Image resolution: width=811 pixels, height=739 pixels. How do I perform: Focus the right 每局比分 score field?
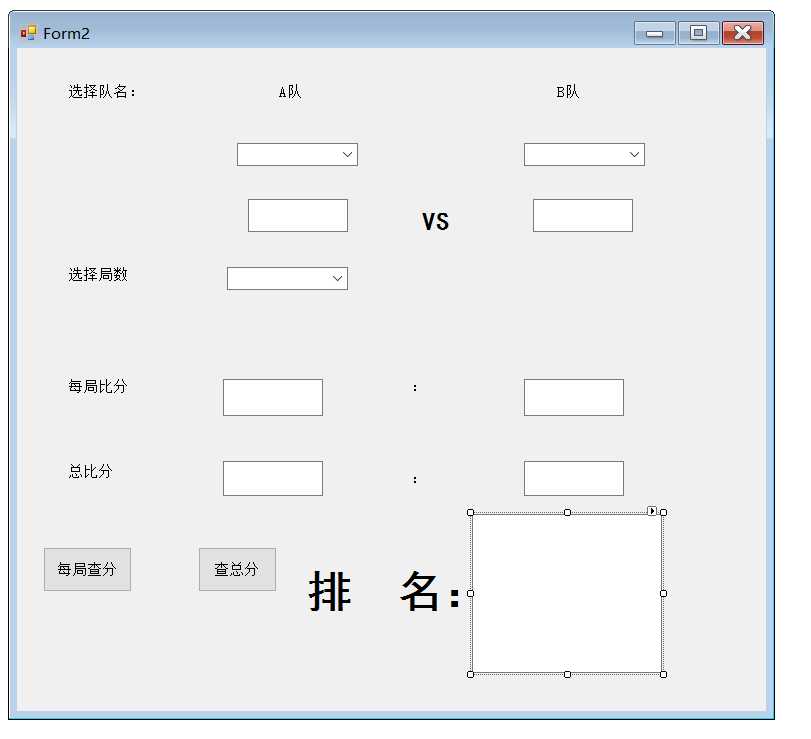tap(573, 397)
